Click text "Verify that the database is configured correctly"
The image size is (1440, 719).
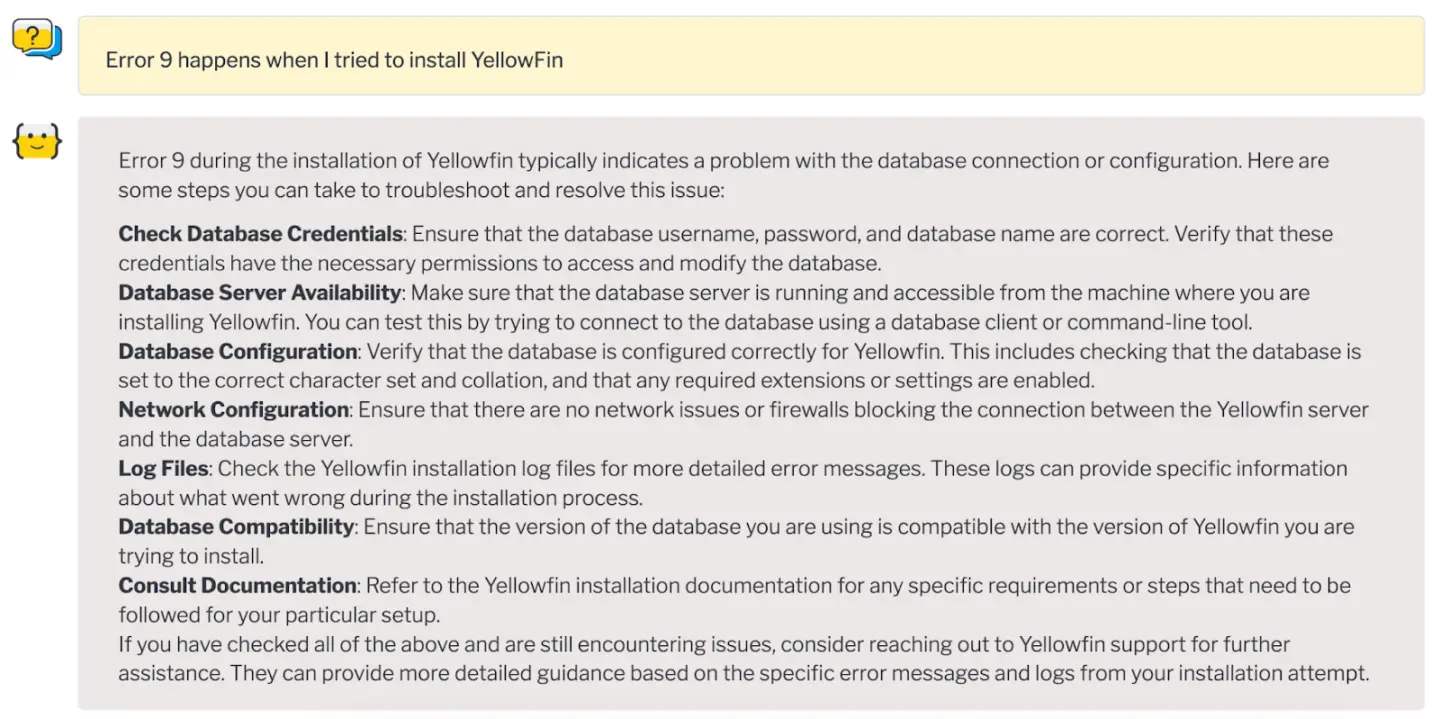point(580,352)
